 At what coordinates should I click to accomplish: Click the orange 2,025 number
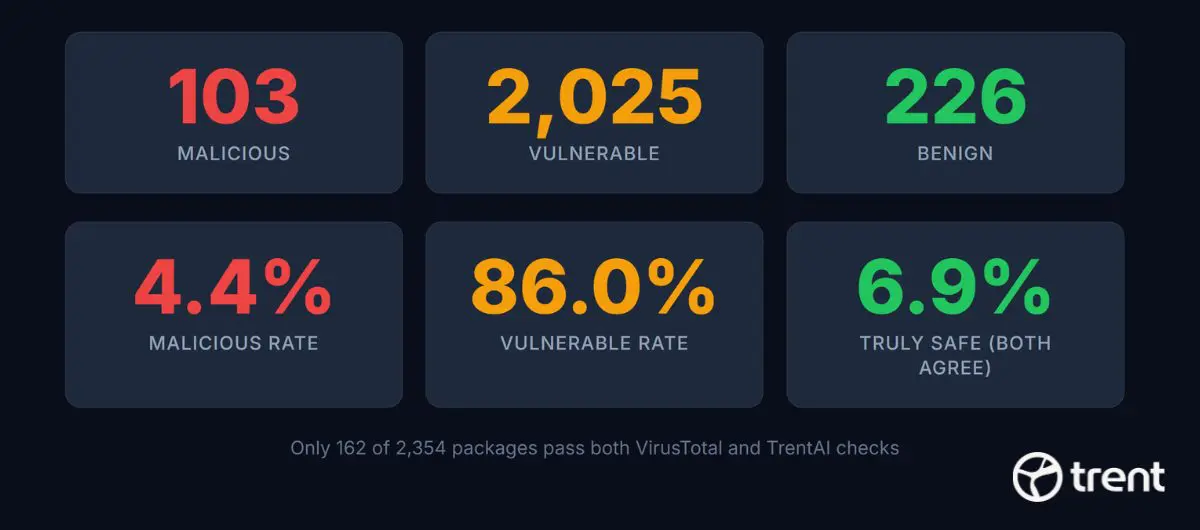coord(594,99)
